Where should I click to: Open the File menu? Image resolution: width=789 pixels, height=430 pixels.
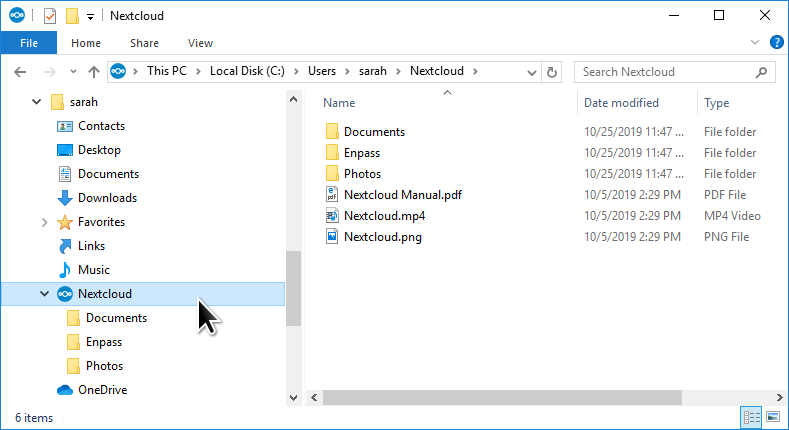coord(29,43)
